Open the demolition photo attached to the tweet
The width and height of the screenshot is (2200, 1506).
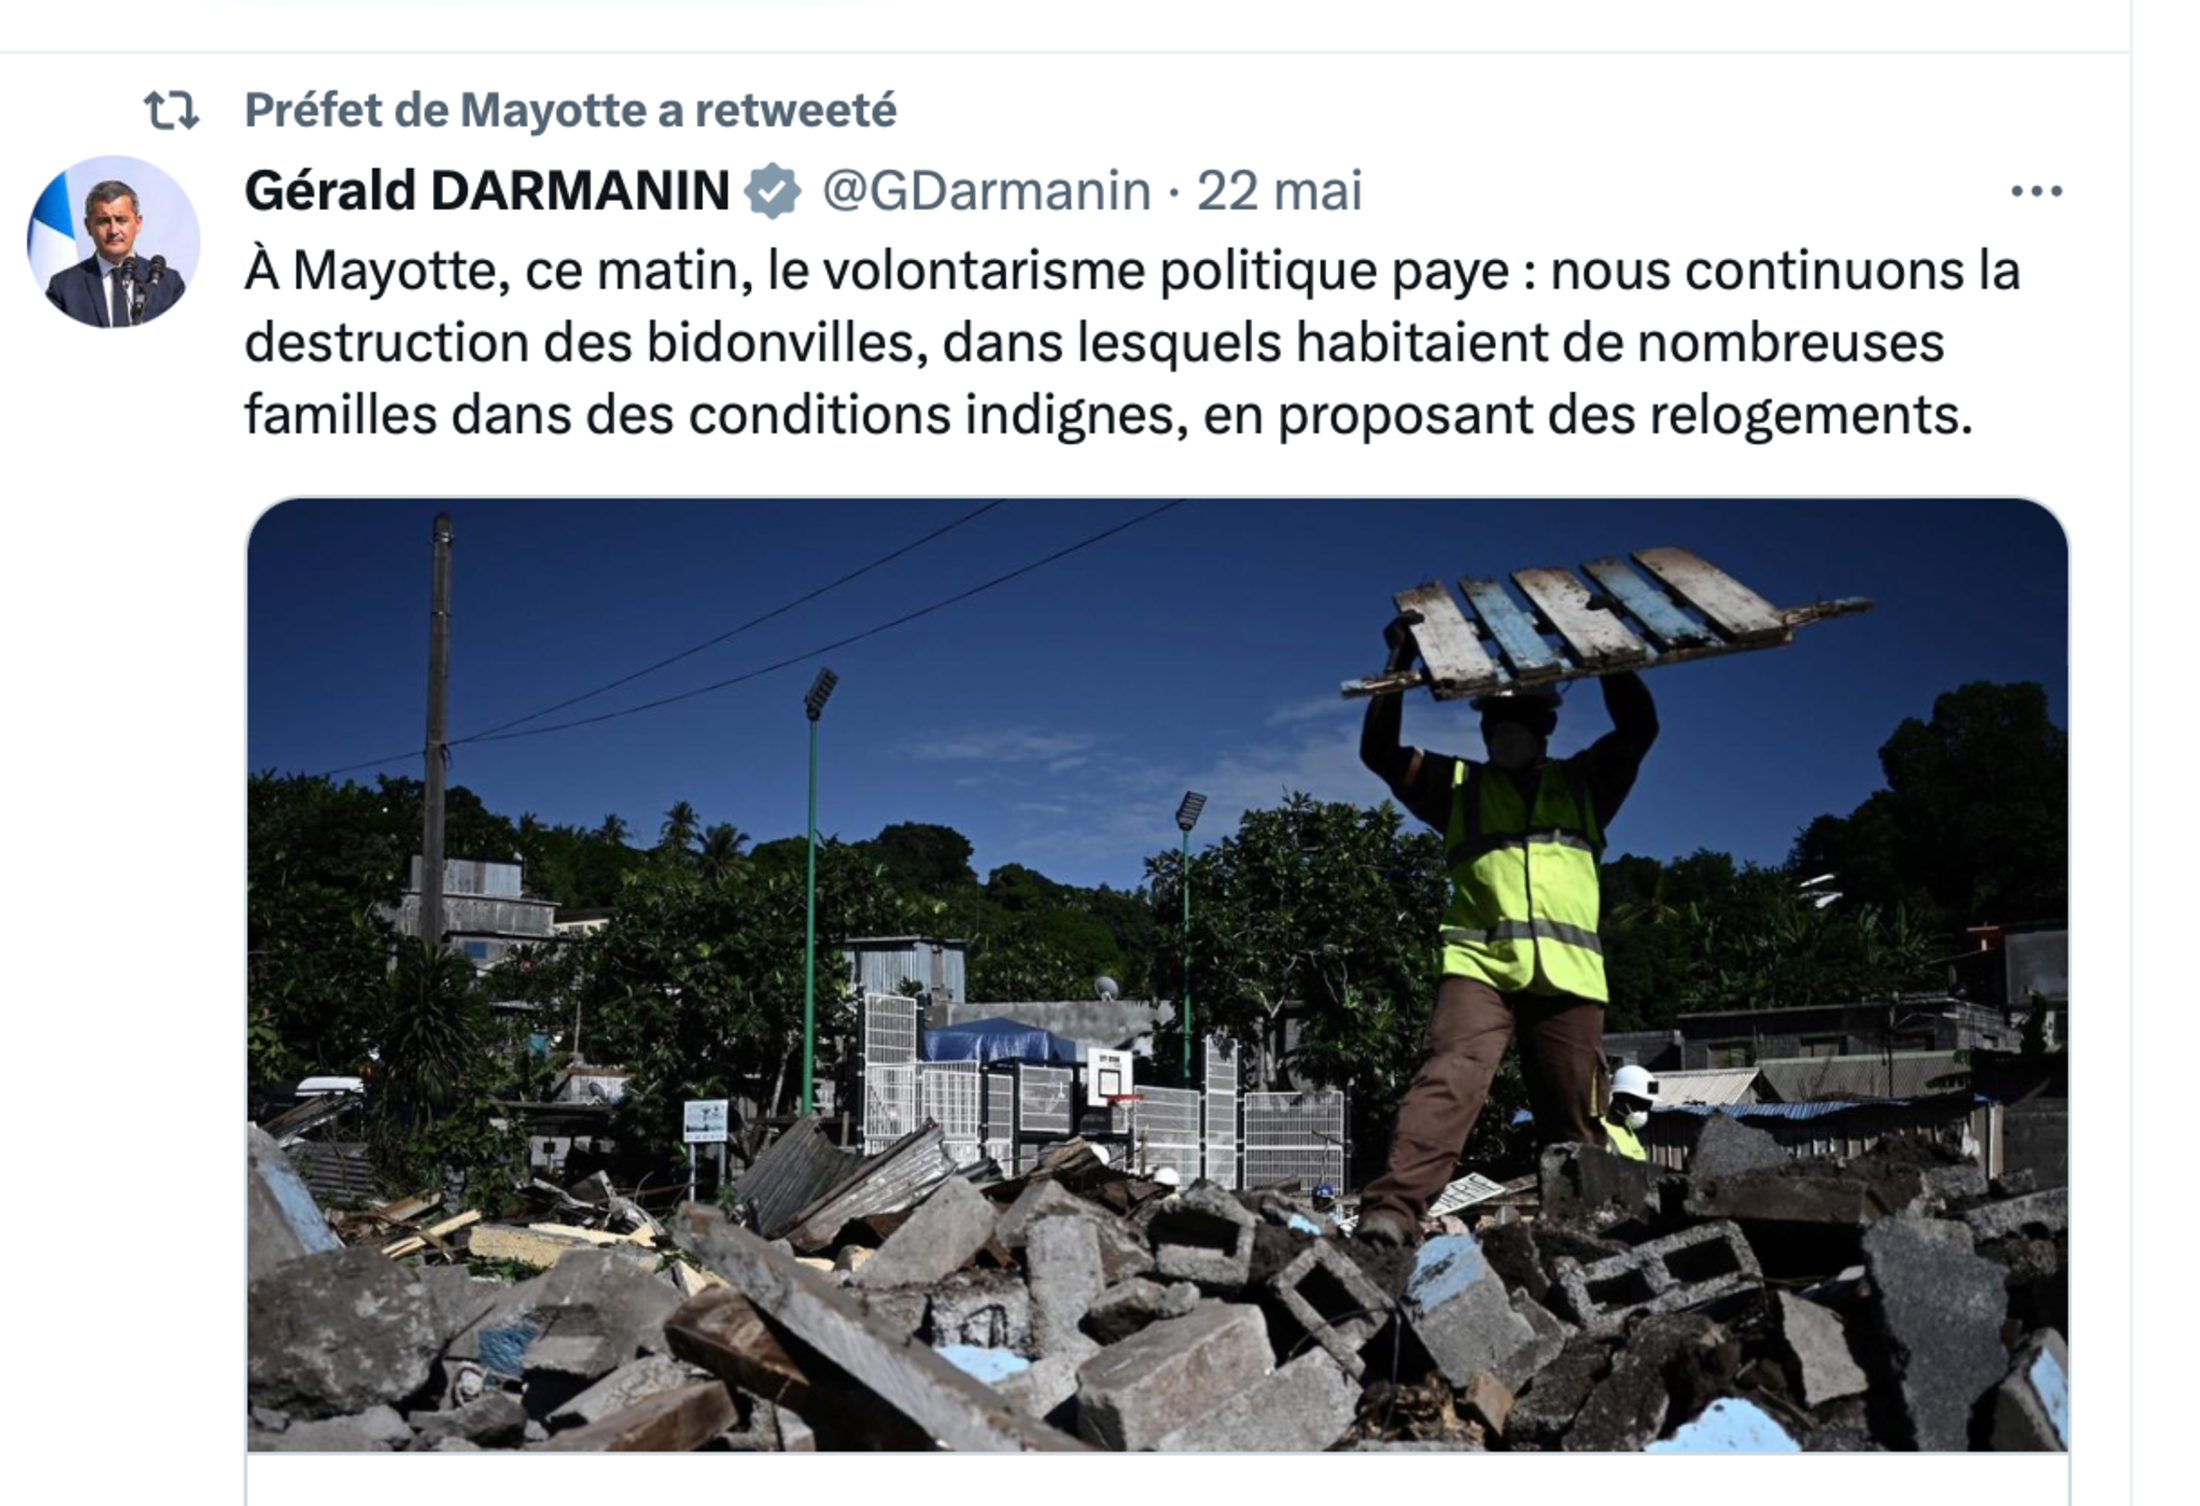coord(1157,975)
